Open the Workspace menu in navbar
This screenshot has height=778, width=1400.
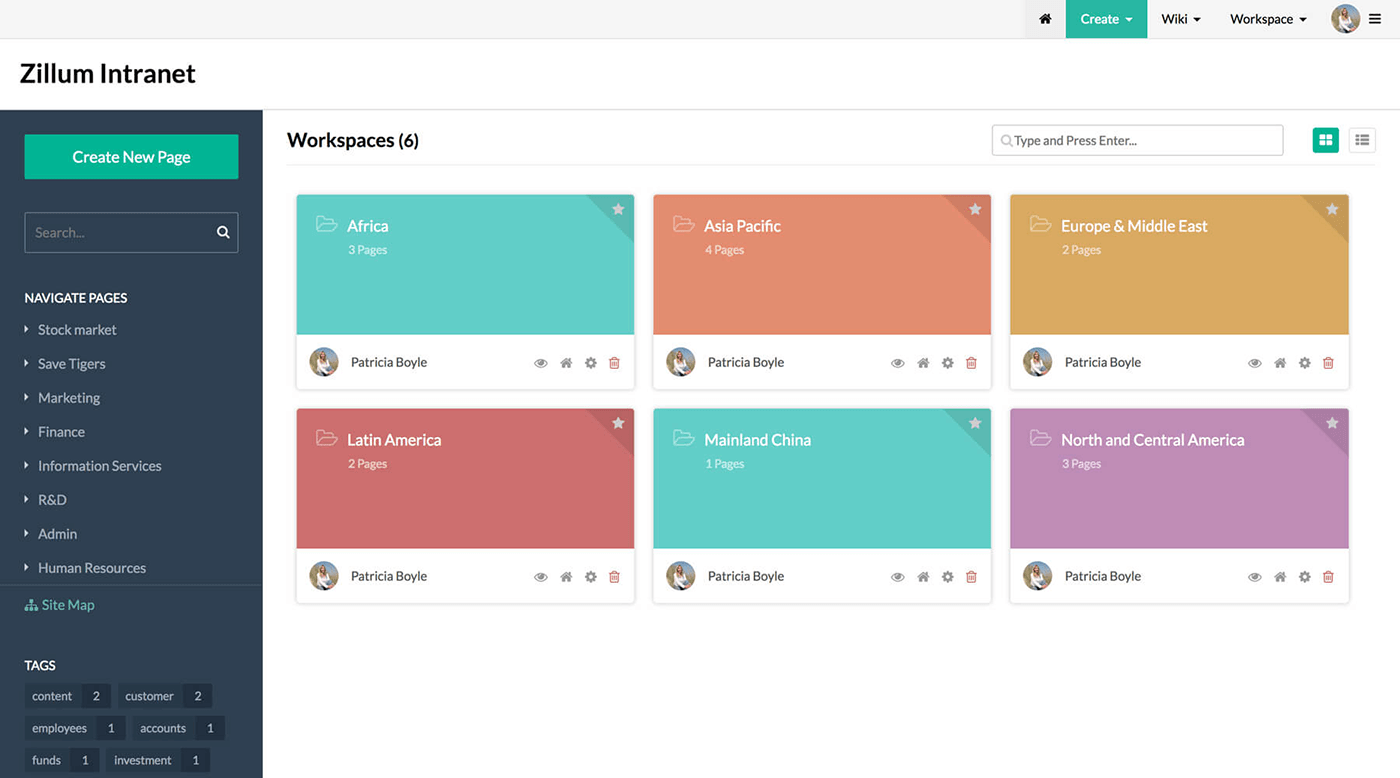[1268, 19]
